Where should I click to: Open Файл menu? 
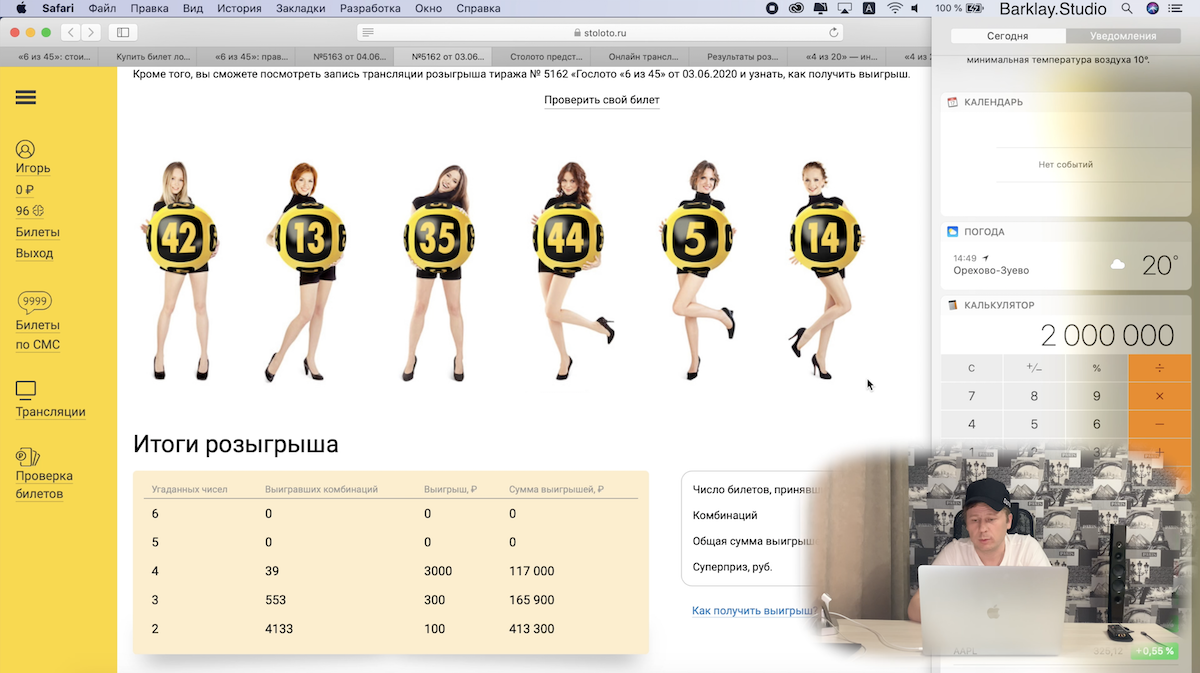102,8
